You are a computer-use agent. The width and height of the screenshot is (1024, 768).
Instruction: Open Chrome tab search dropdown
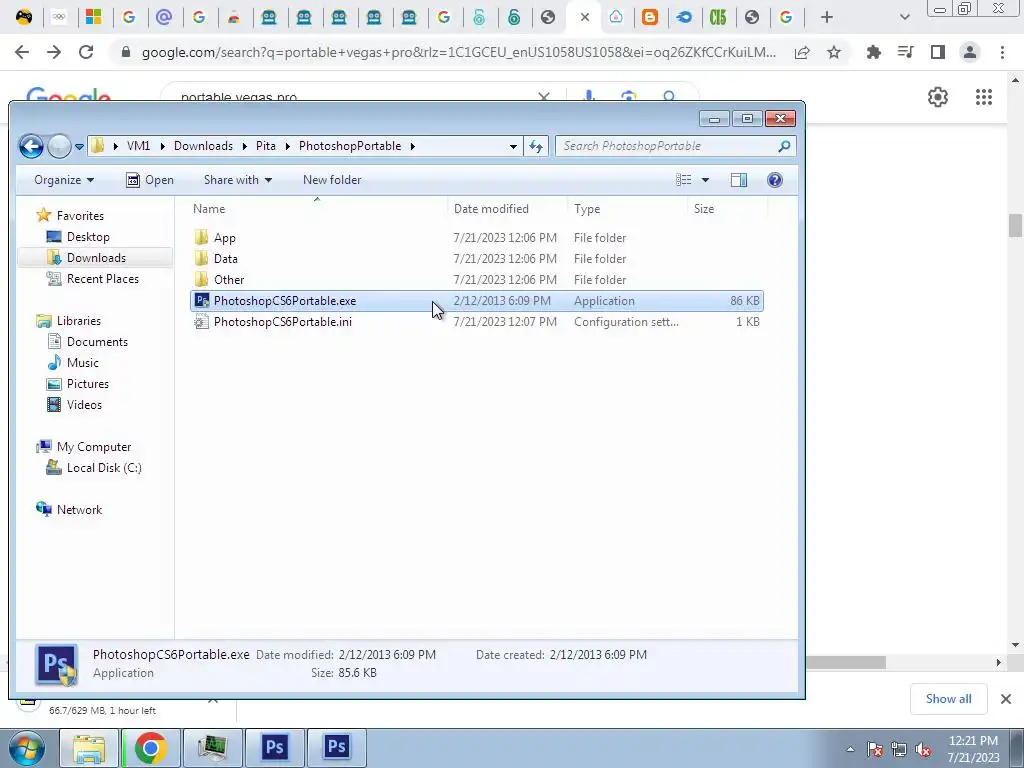click(x=904, y=18)
